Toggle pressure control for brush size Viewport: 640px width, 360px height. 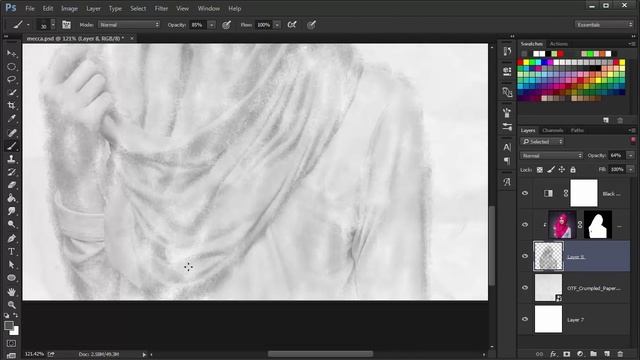coord(311,25)
